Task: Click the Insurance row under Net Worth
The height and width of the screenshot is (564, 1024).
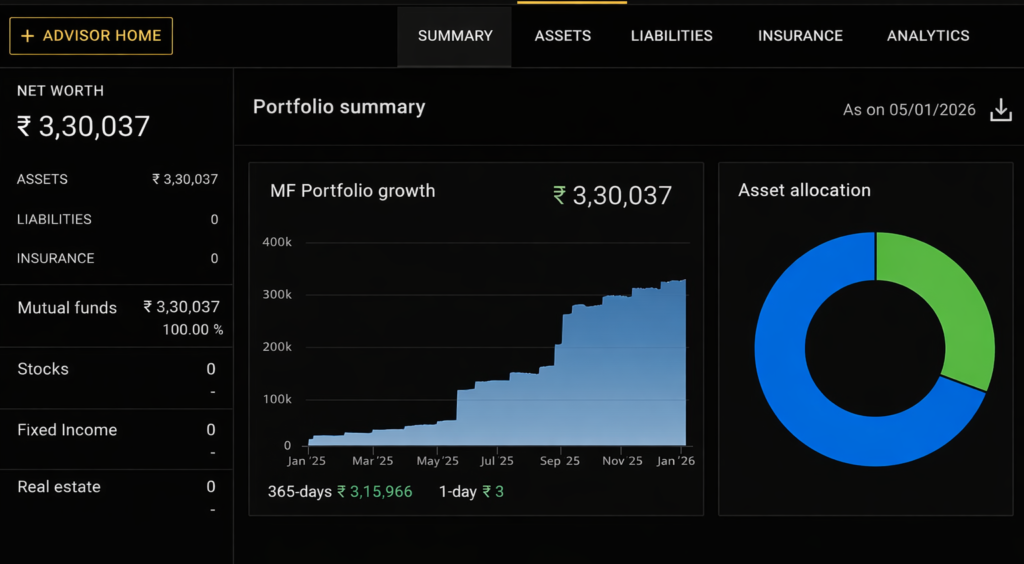Action: pyautogui.click(x=116, y=258)
